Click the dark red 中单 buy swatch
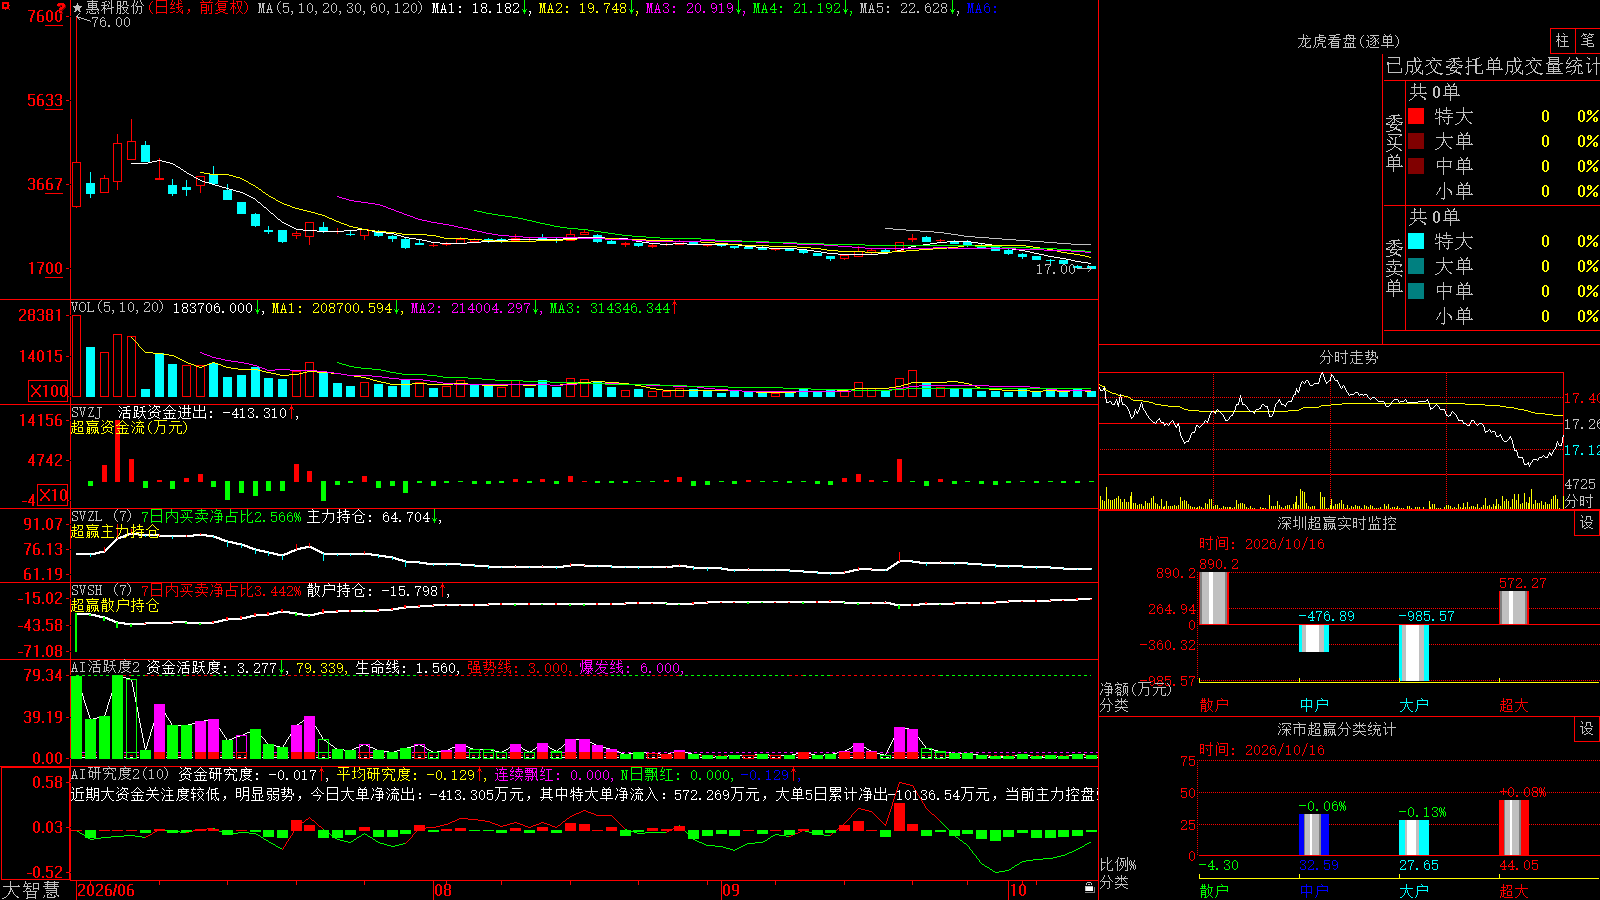Screen dimensions: 1600x900 [1416, 166]
